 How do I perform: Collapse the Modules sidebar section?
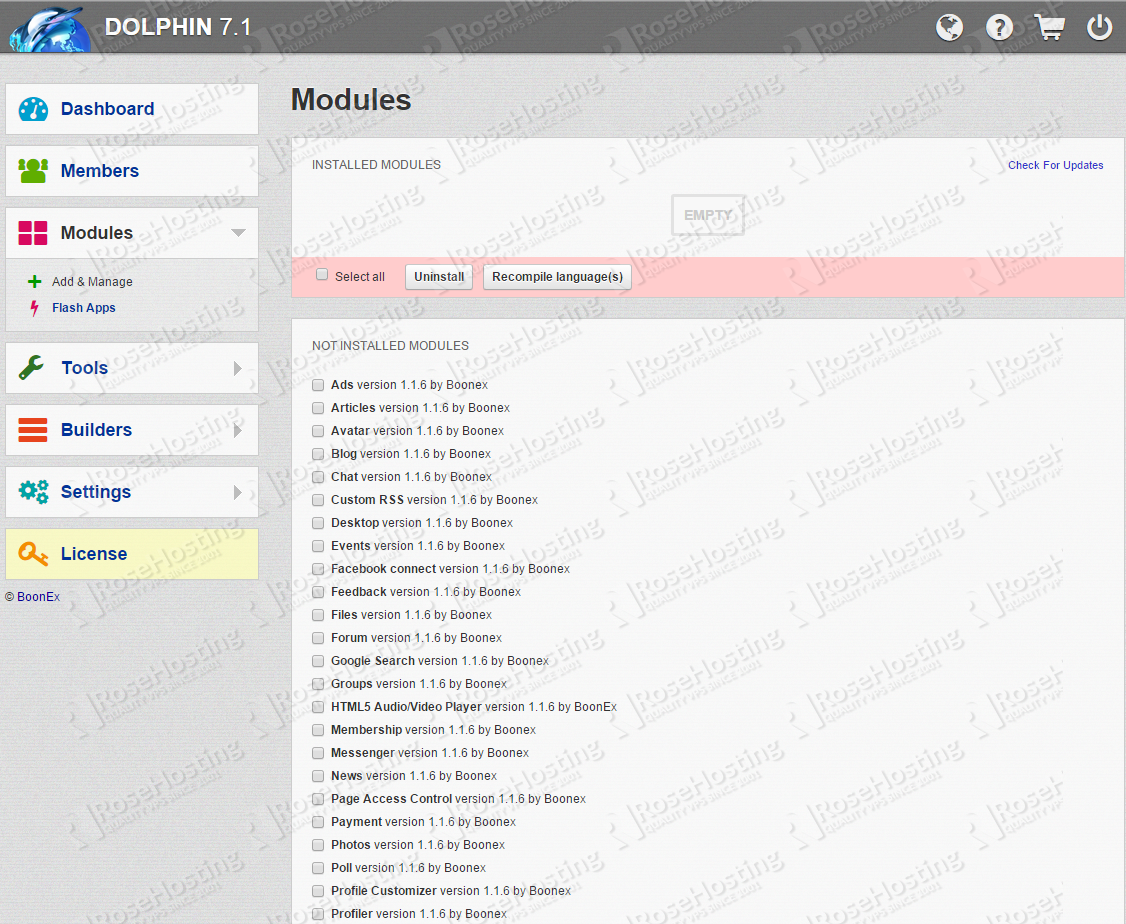pyautogui.click(x=240, y=233)
